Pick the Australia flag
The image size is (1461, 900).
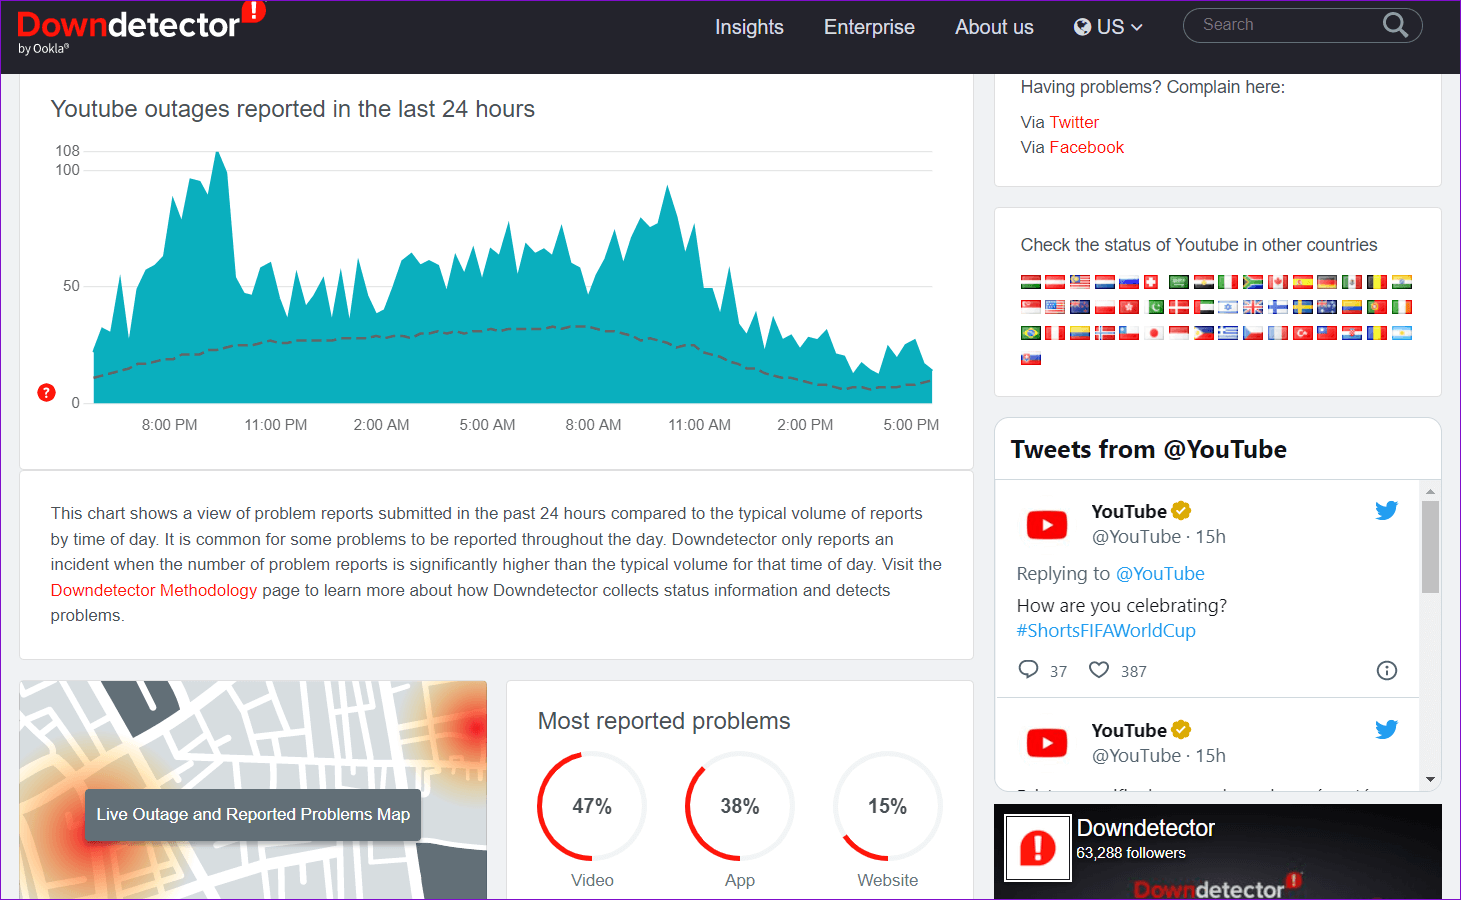click(x=1327, y=307)
